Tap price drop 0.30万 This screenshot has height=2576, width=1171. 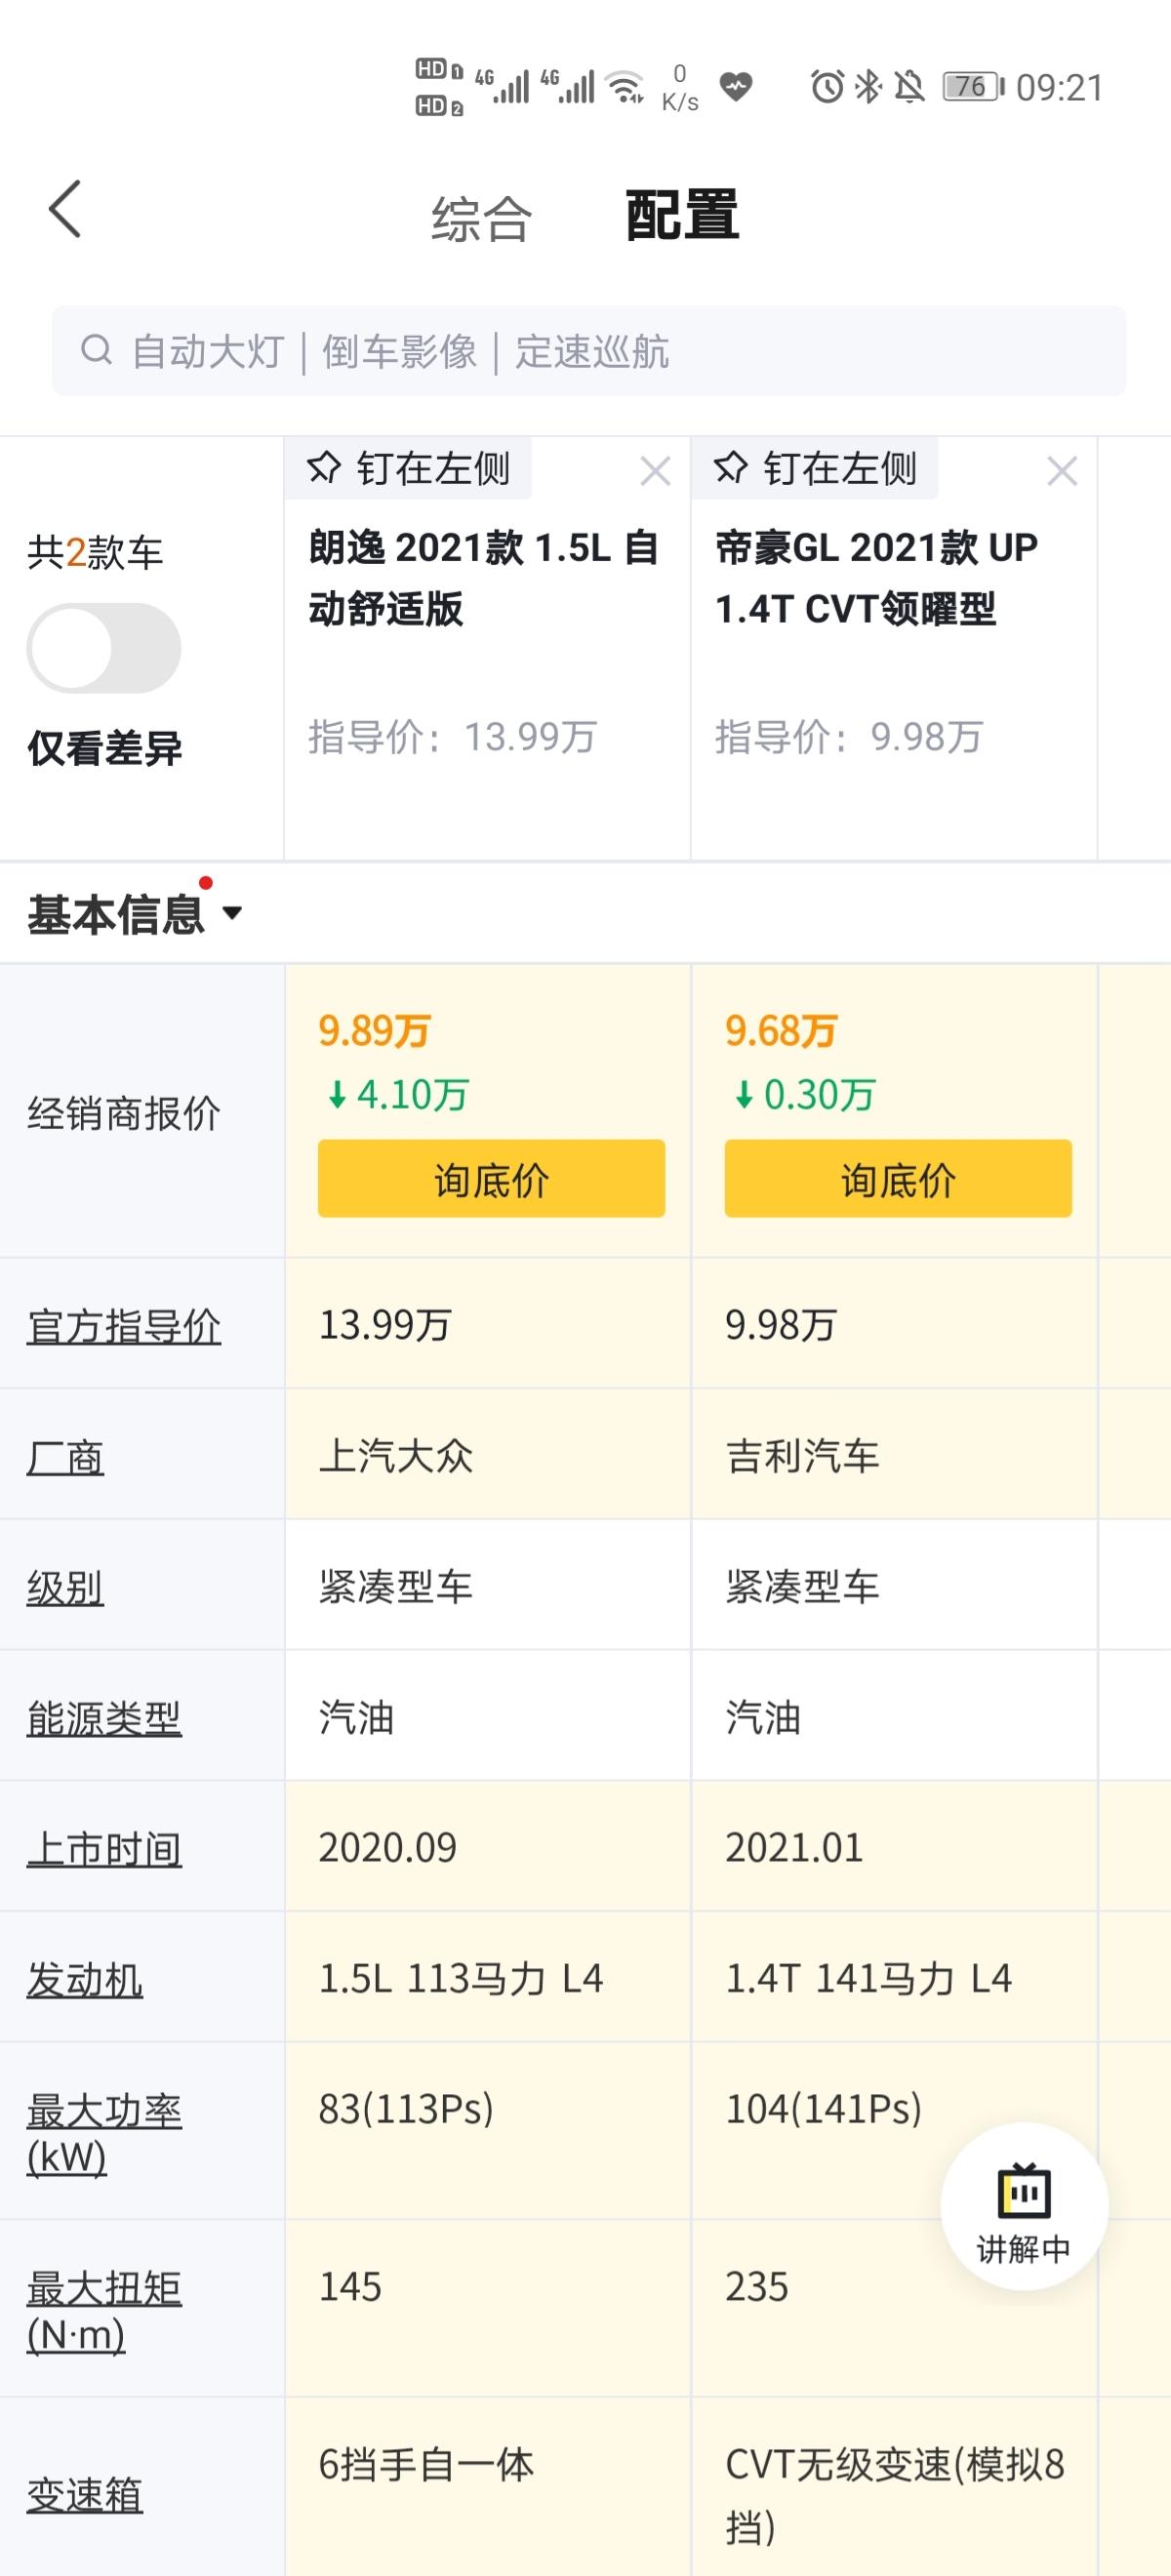tap(804, 1095)
